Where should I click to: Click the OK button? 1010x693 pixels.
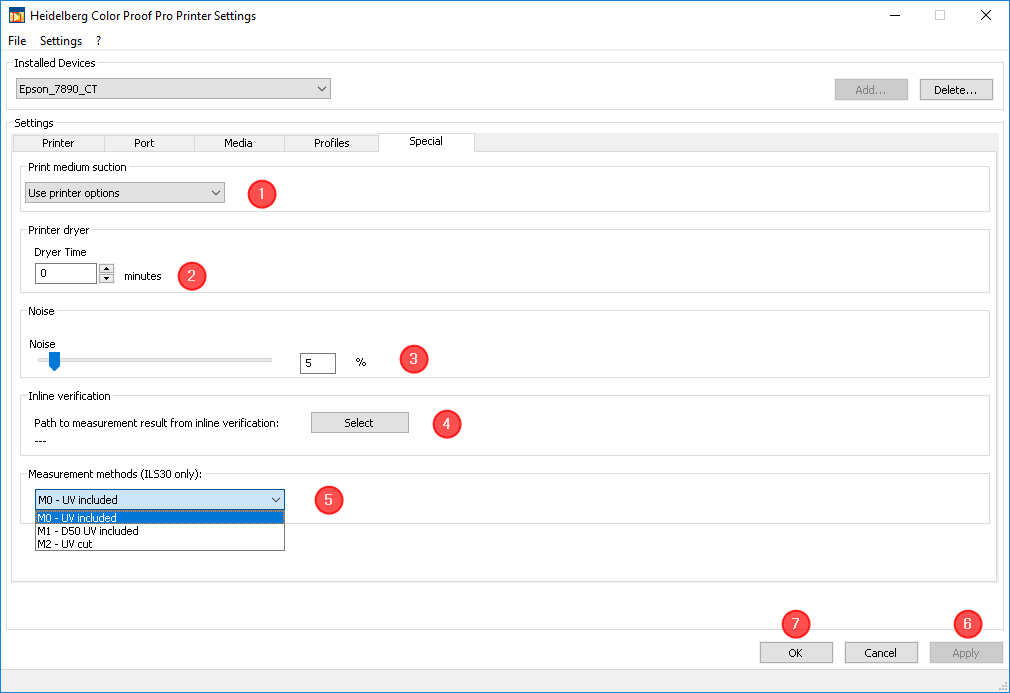(x=796, y=652)
